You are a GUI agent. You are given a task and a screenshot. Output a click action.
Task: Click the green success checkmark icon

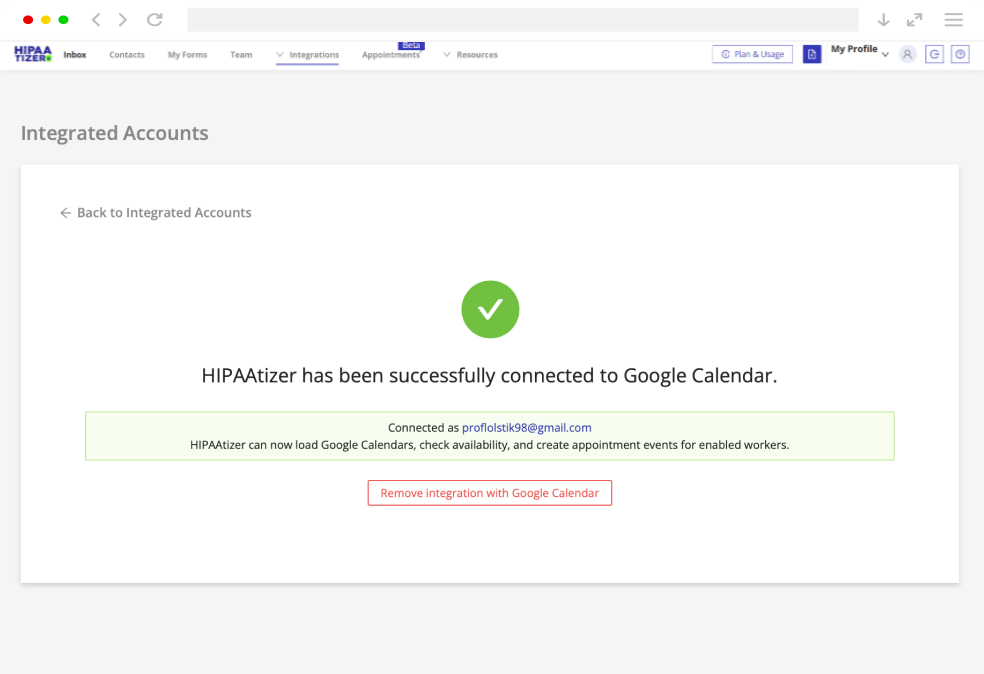coord(490,309)
